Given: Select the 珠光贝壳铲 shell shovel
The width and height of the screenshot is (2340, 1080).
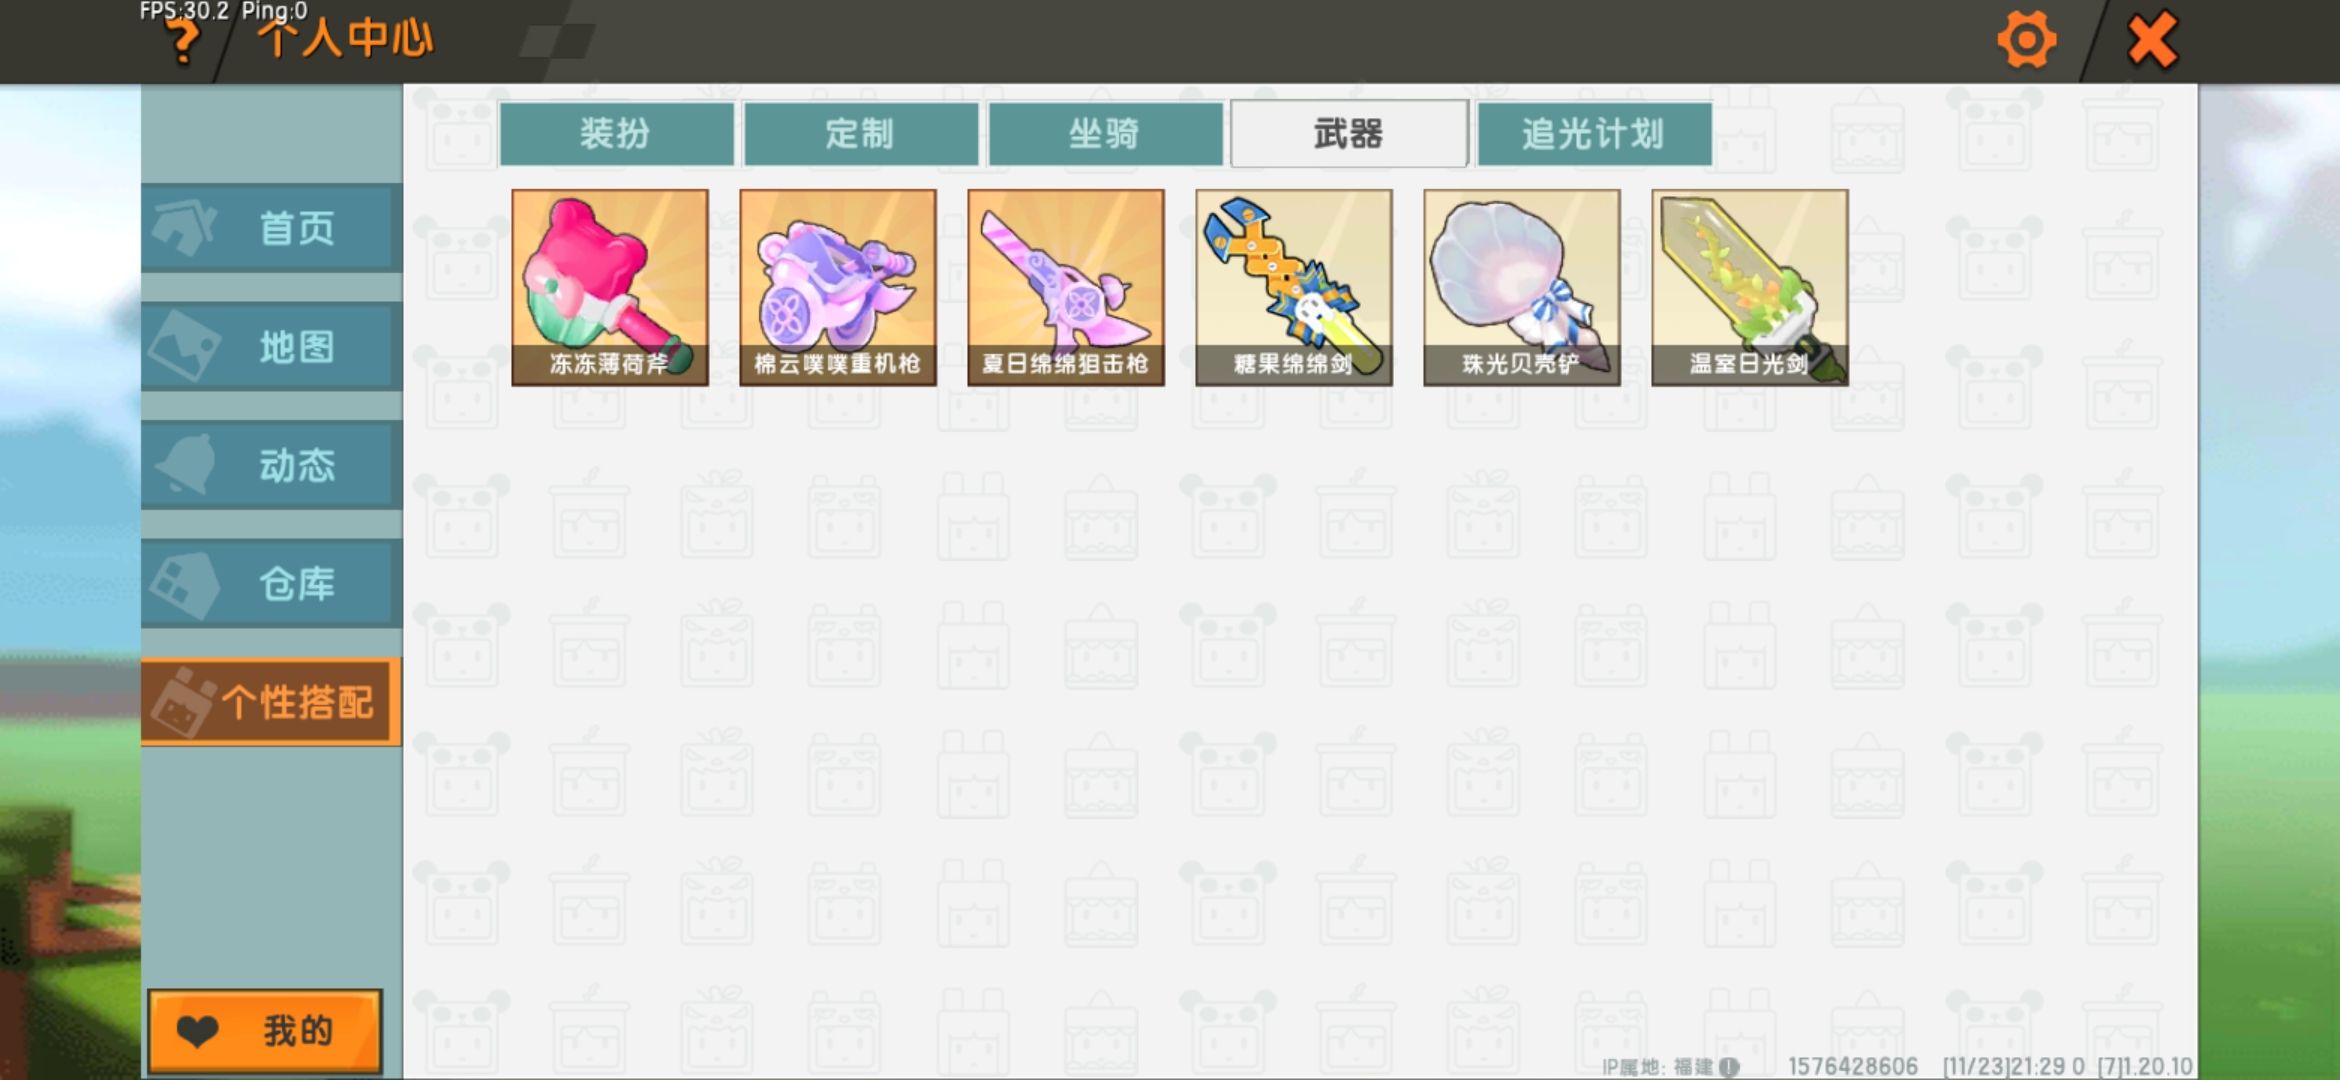Looking at the screenshot, I should pos(1522,288).
